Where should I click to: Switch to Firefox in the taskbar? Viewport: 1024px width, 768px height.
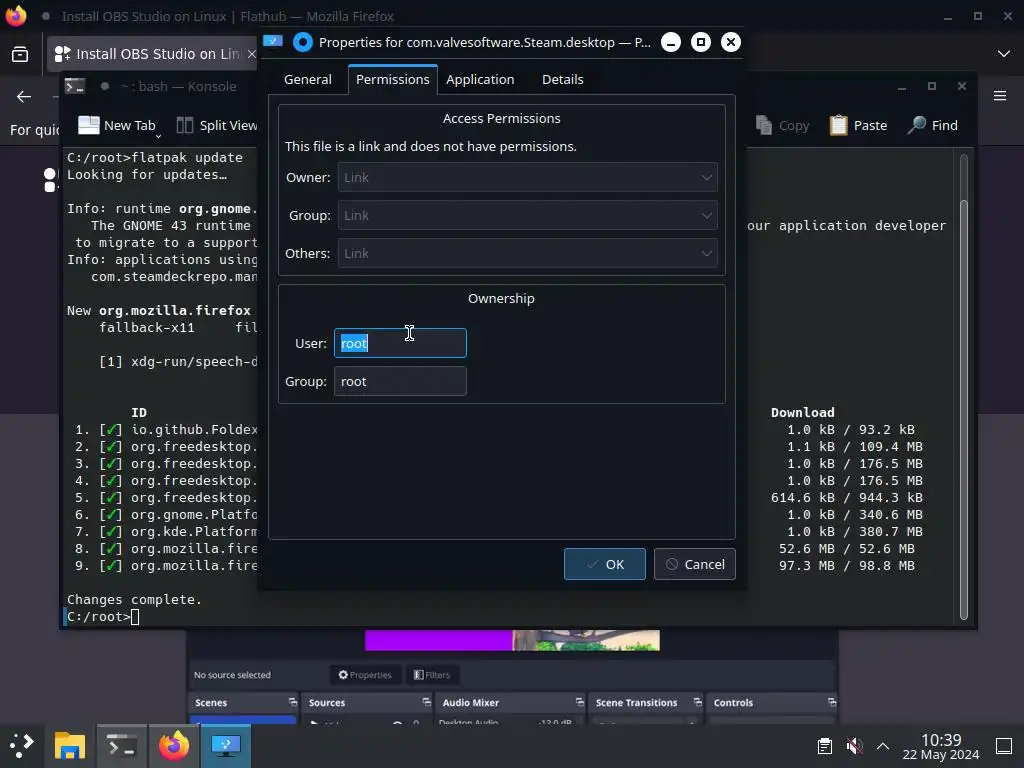tap(174, 745)
